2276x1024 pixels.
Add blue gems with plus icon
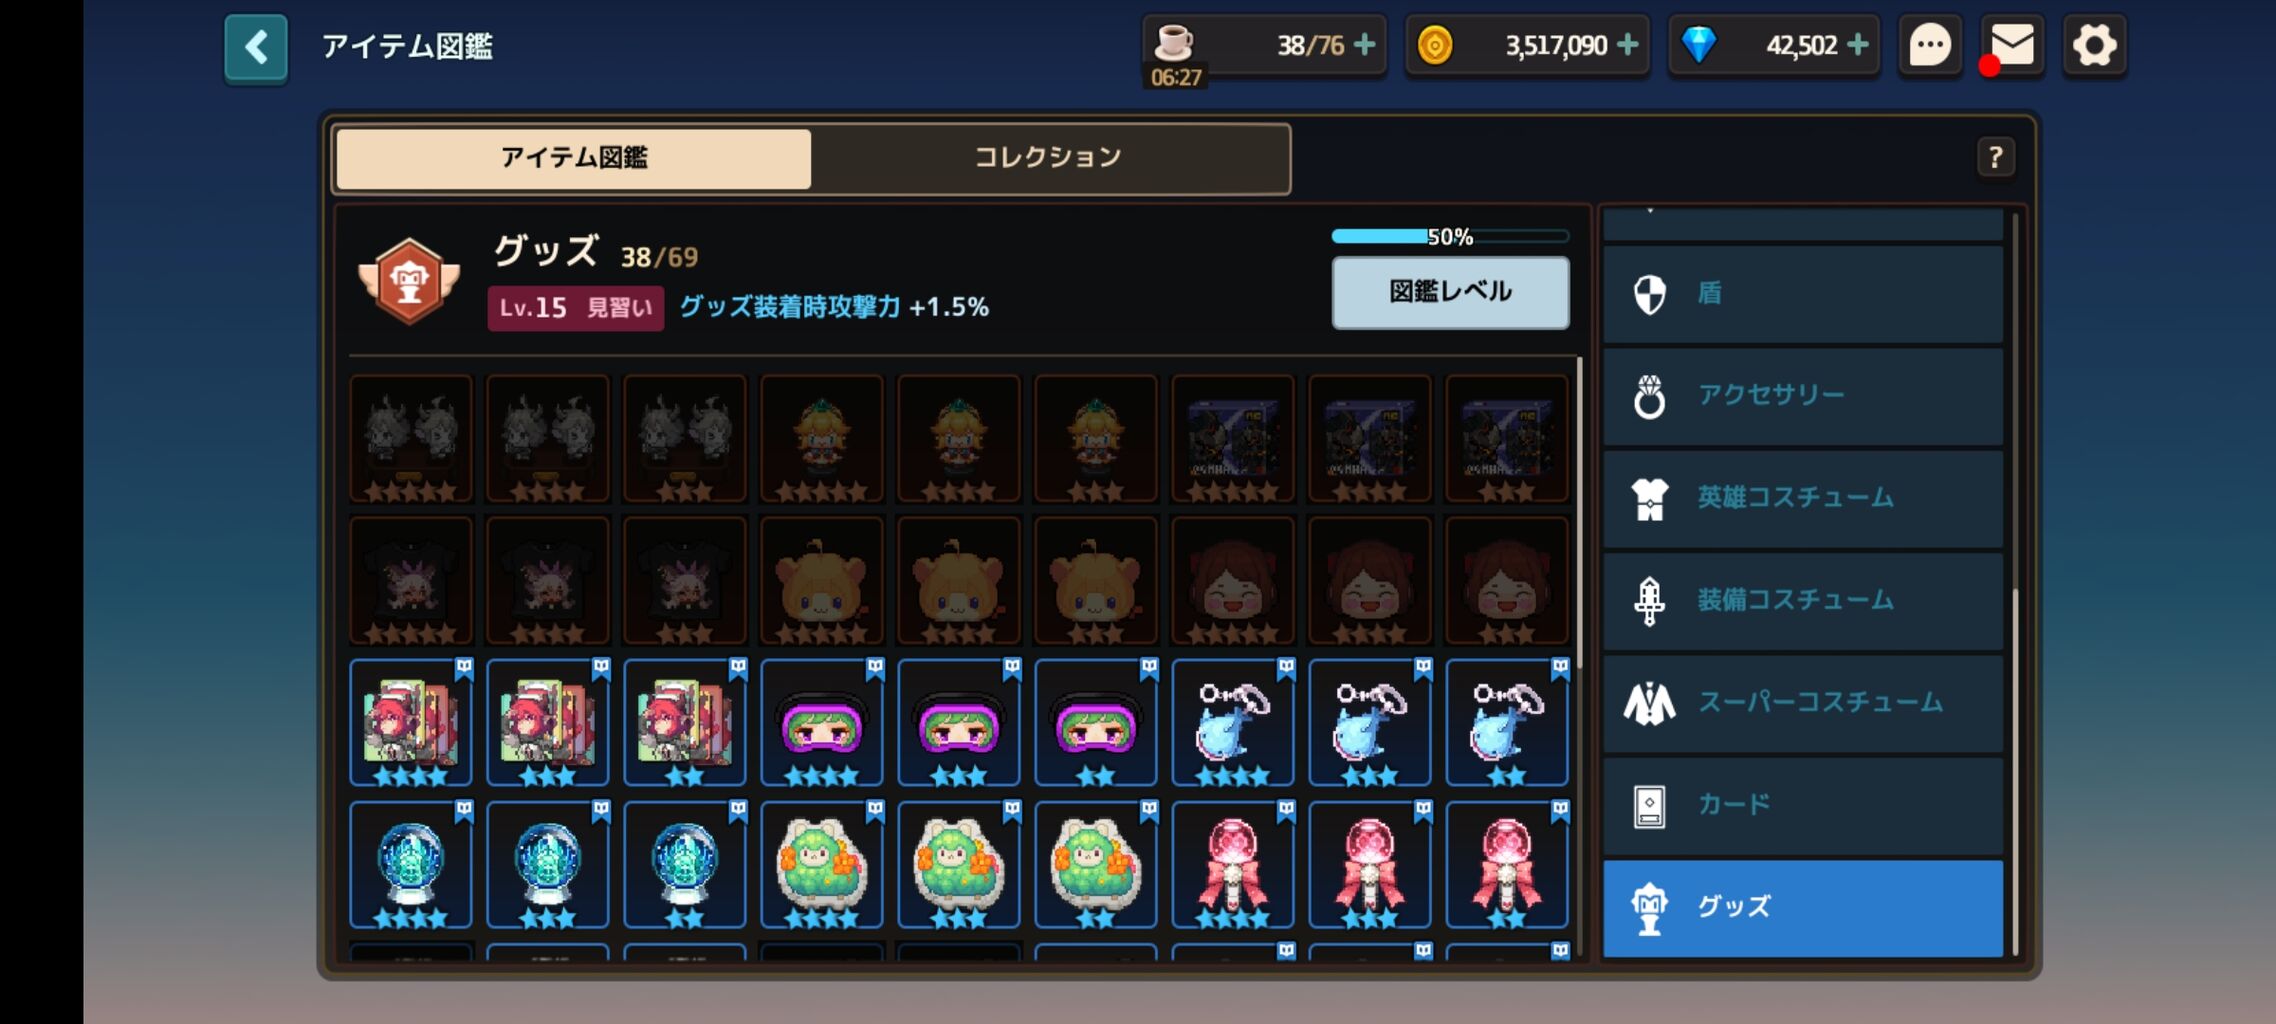[1857, 45]
